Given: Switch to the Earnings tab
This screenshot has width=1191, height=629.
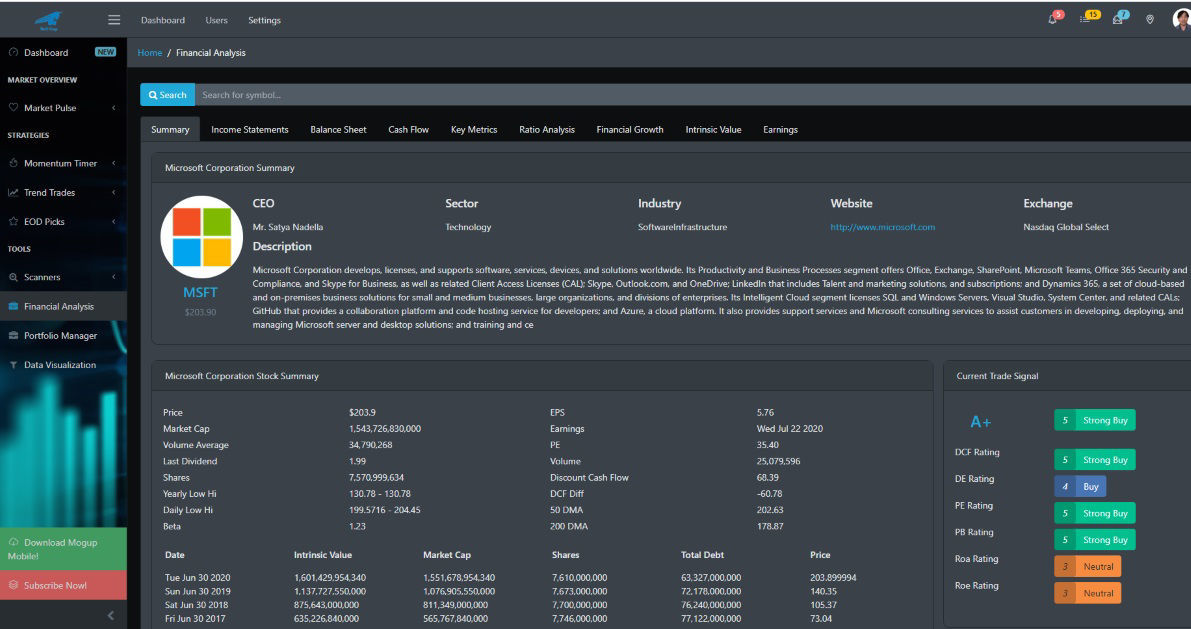Looking at the screenshot, I should pyautogui.click(x=780, y=129).
